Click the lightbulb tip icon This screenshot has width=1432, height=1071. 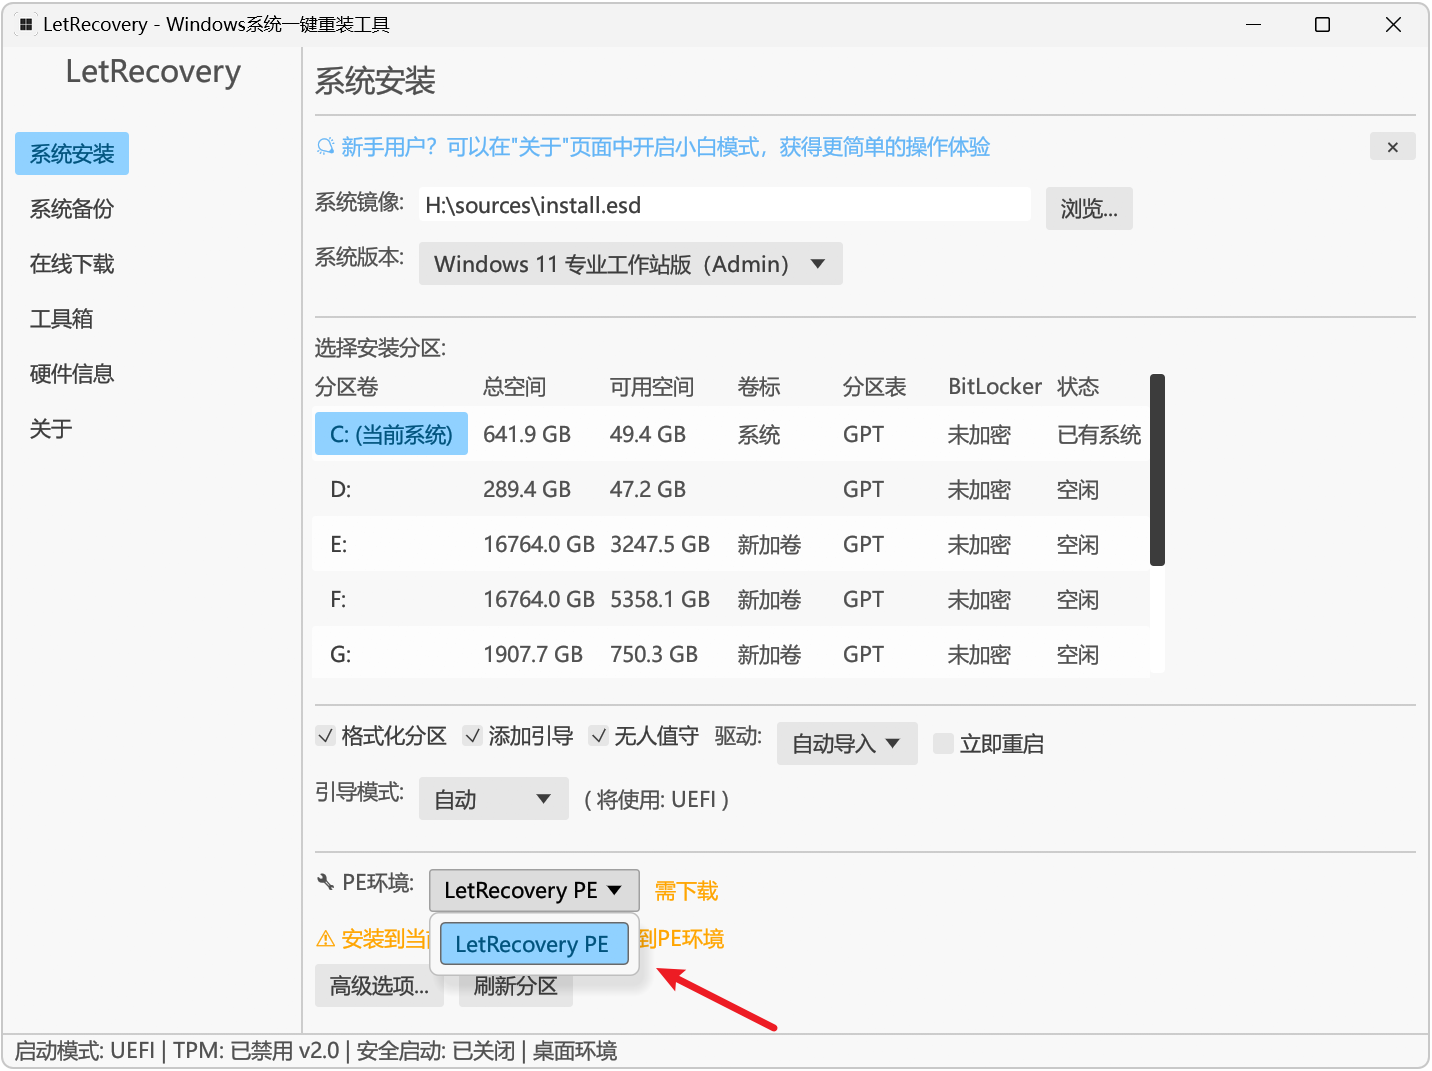tap(325, 147)
